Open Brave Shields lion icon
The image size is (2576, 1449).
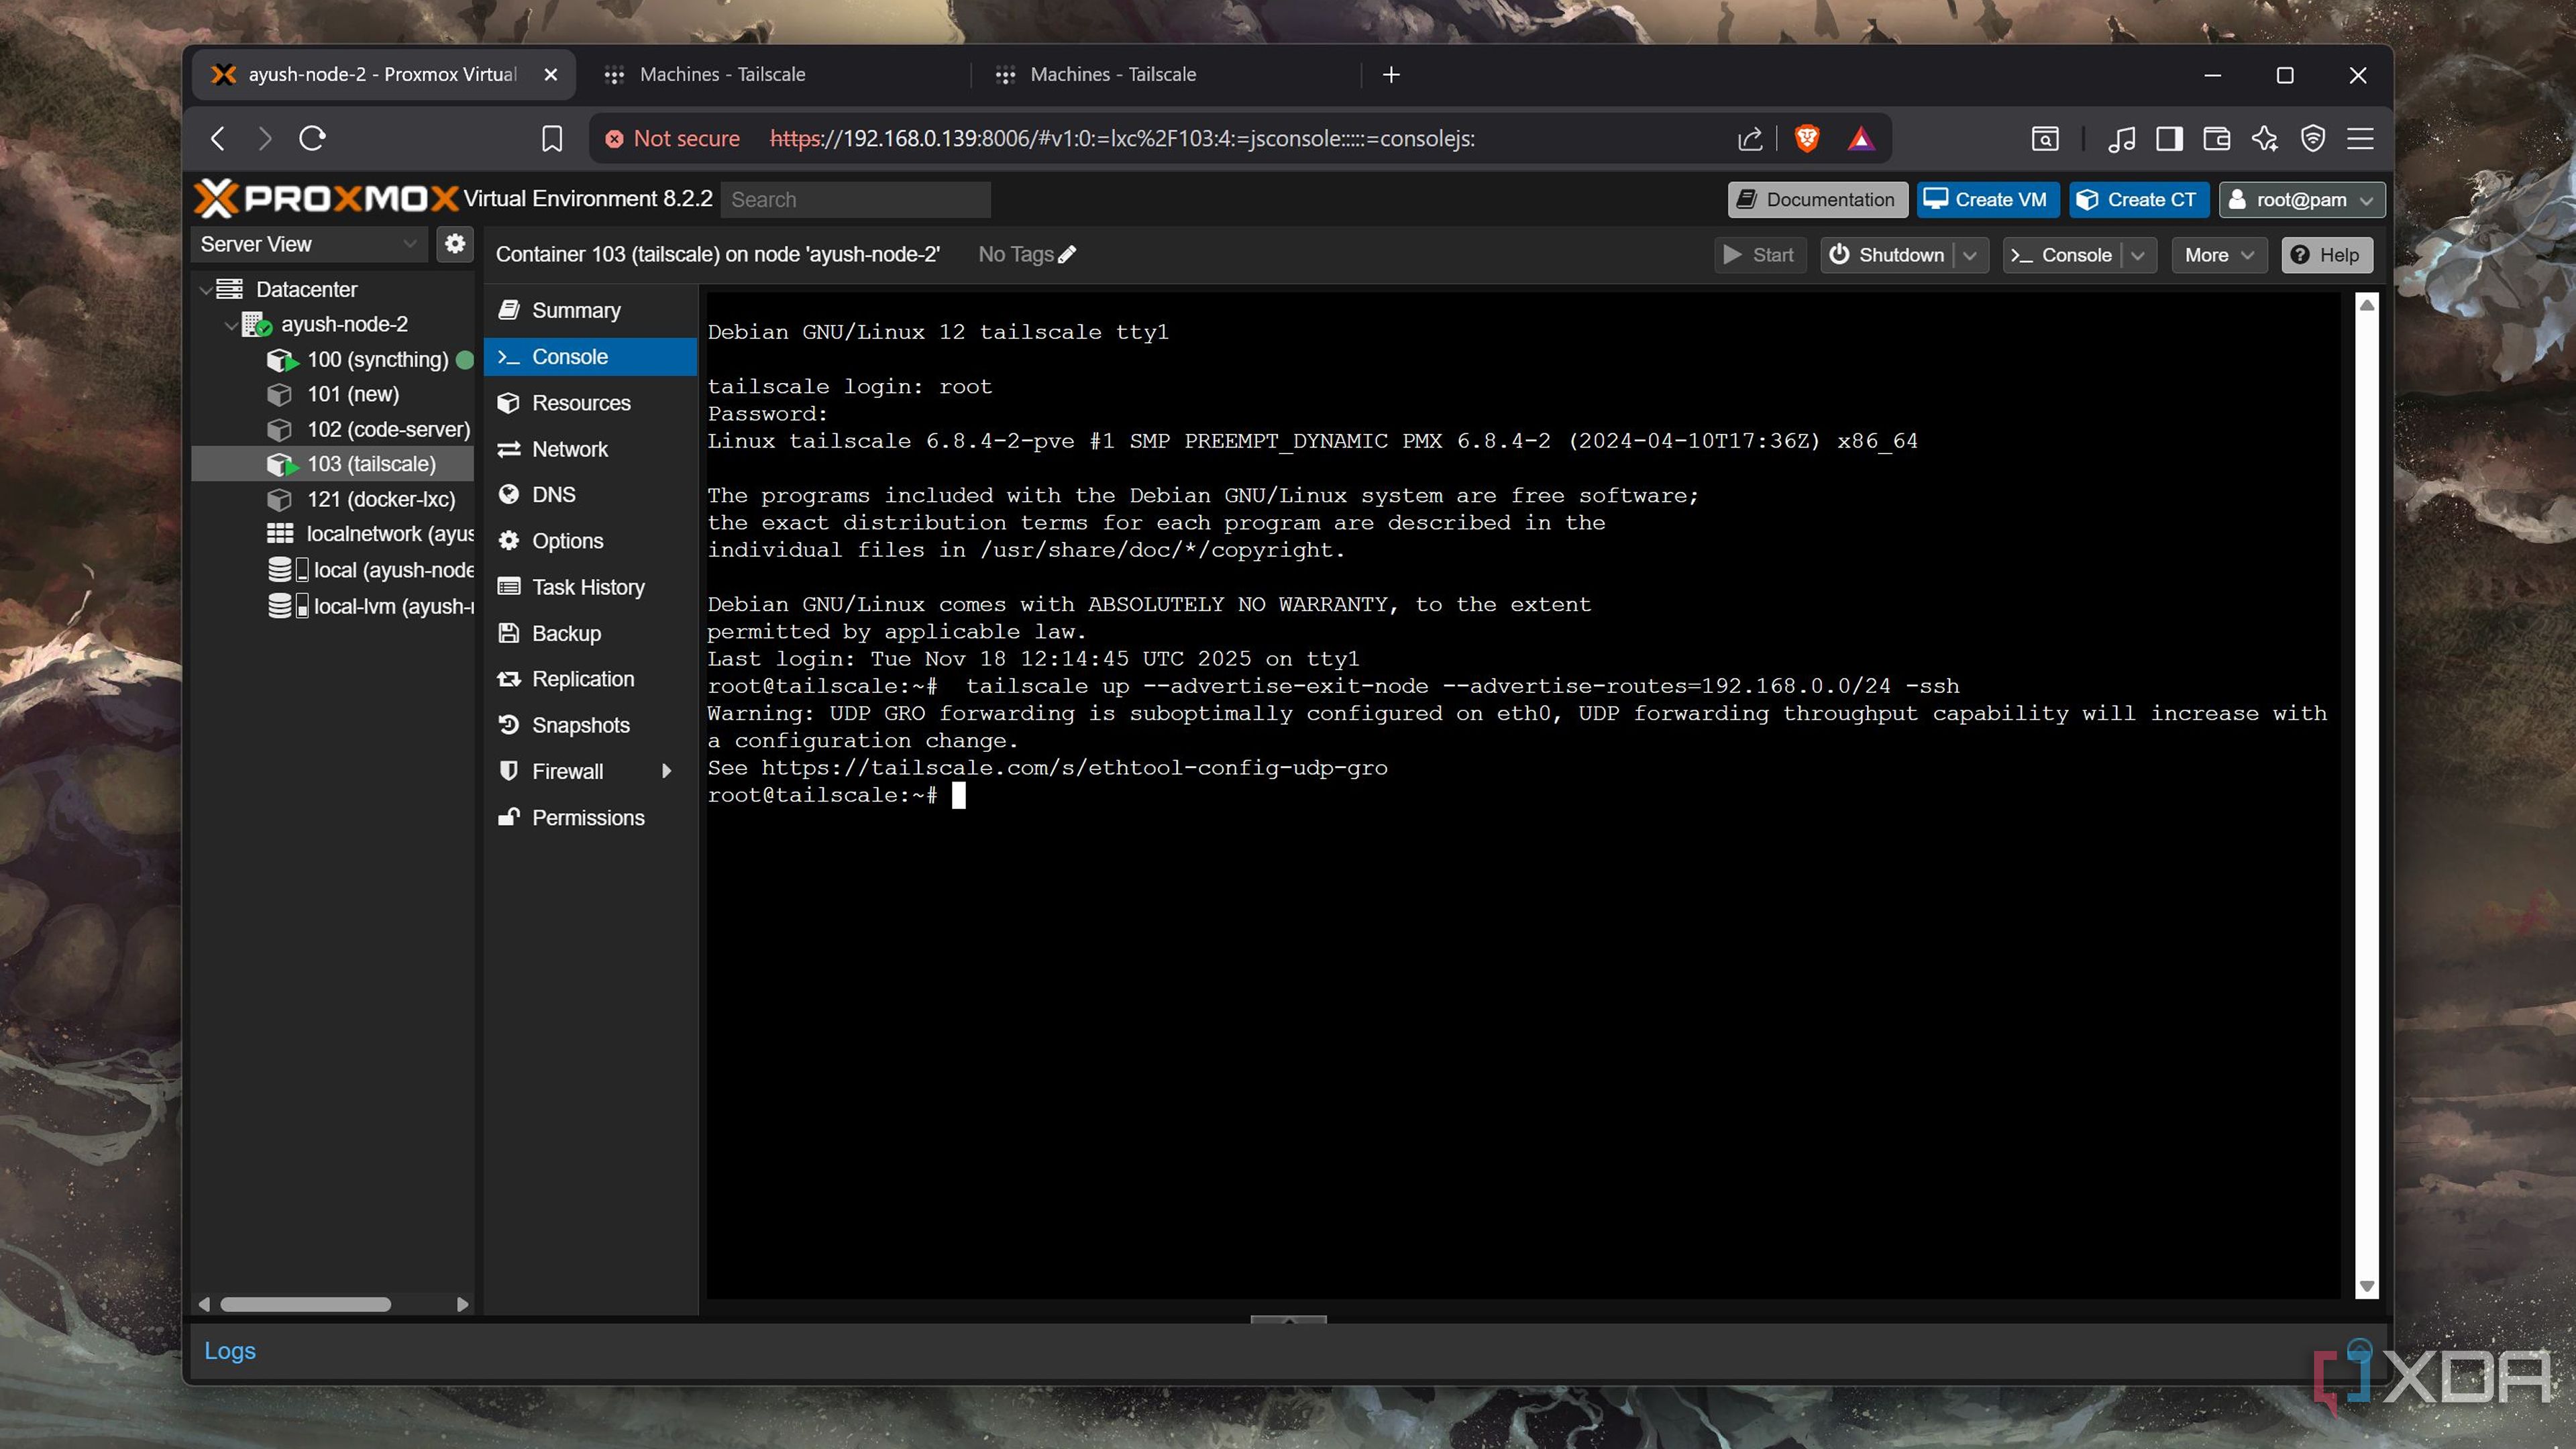click(1807, 138)
